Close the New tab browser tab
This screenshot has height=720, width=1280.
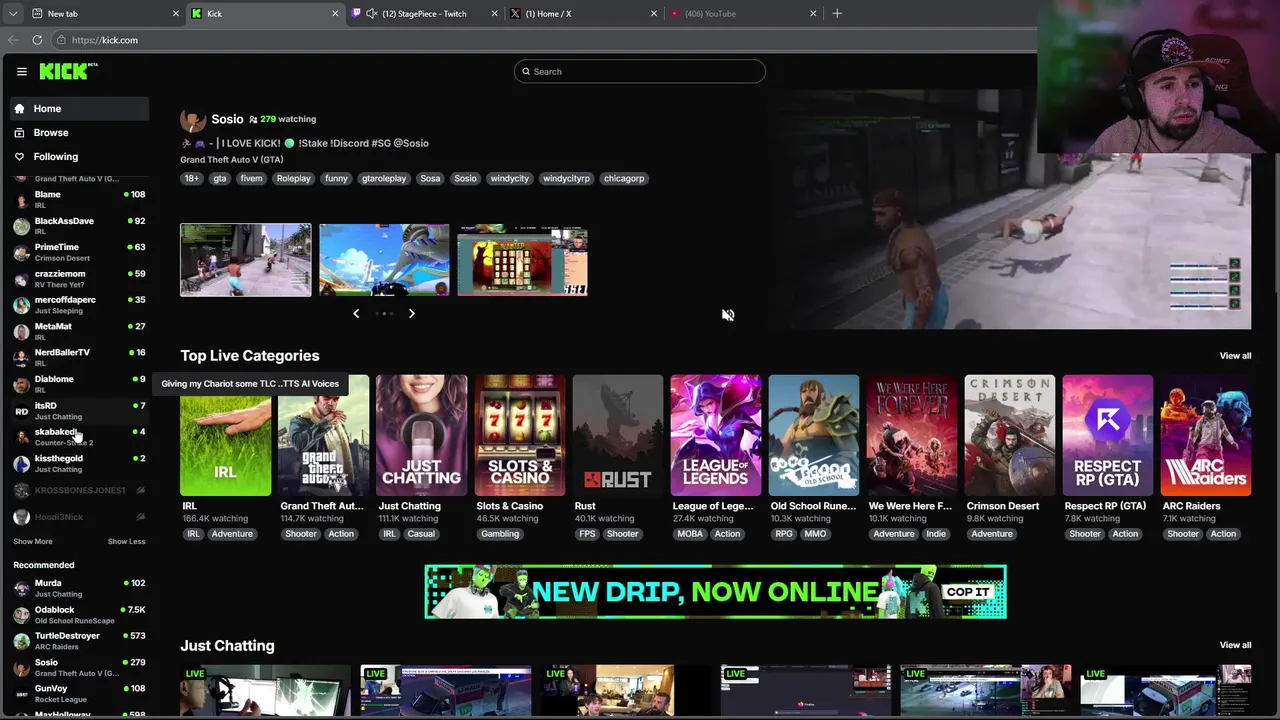tap(176, 13)
